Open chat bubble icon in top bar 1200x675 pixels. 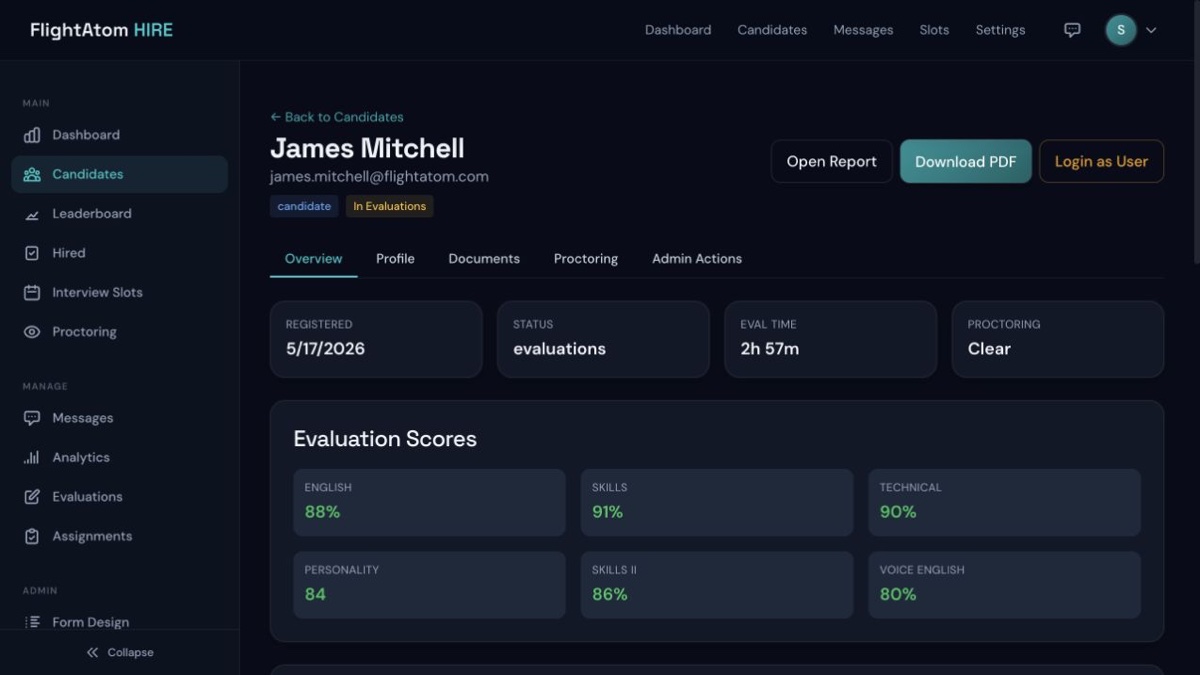1072,30
